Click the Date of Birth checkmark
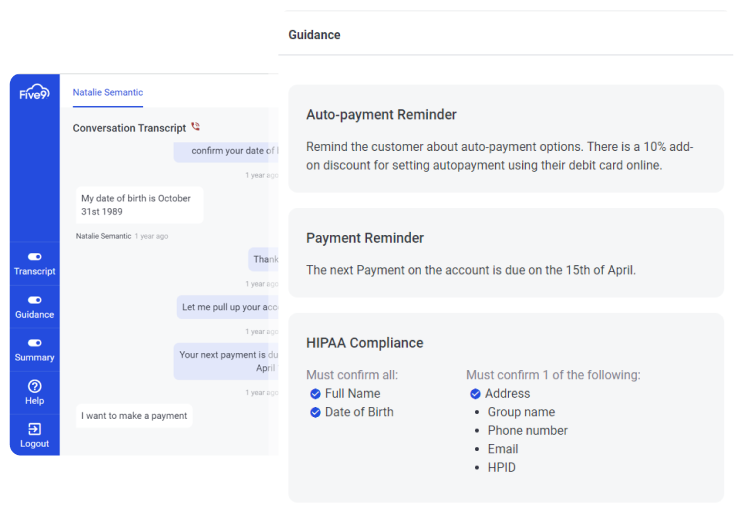Screen dimensions: 744x517 point(315,412)
